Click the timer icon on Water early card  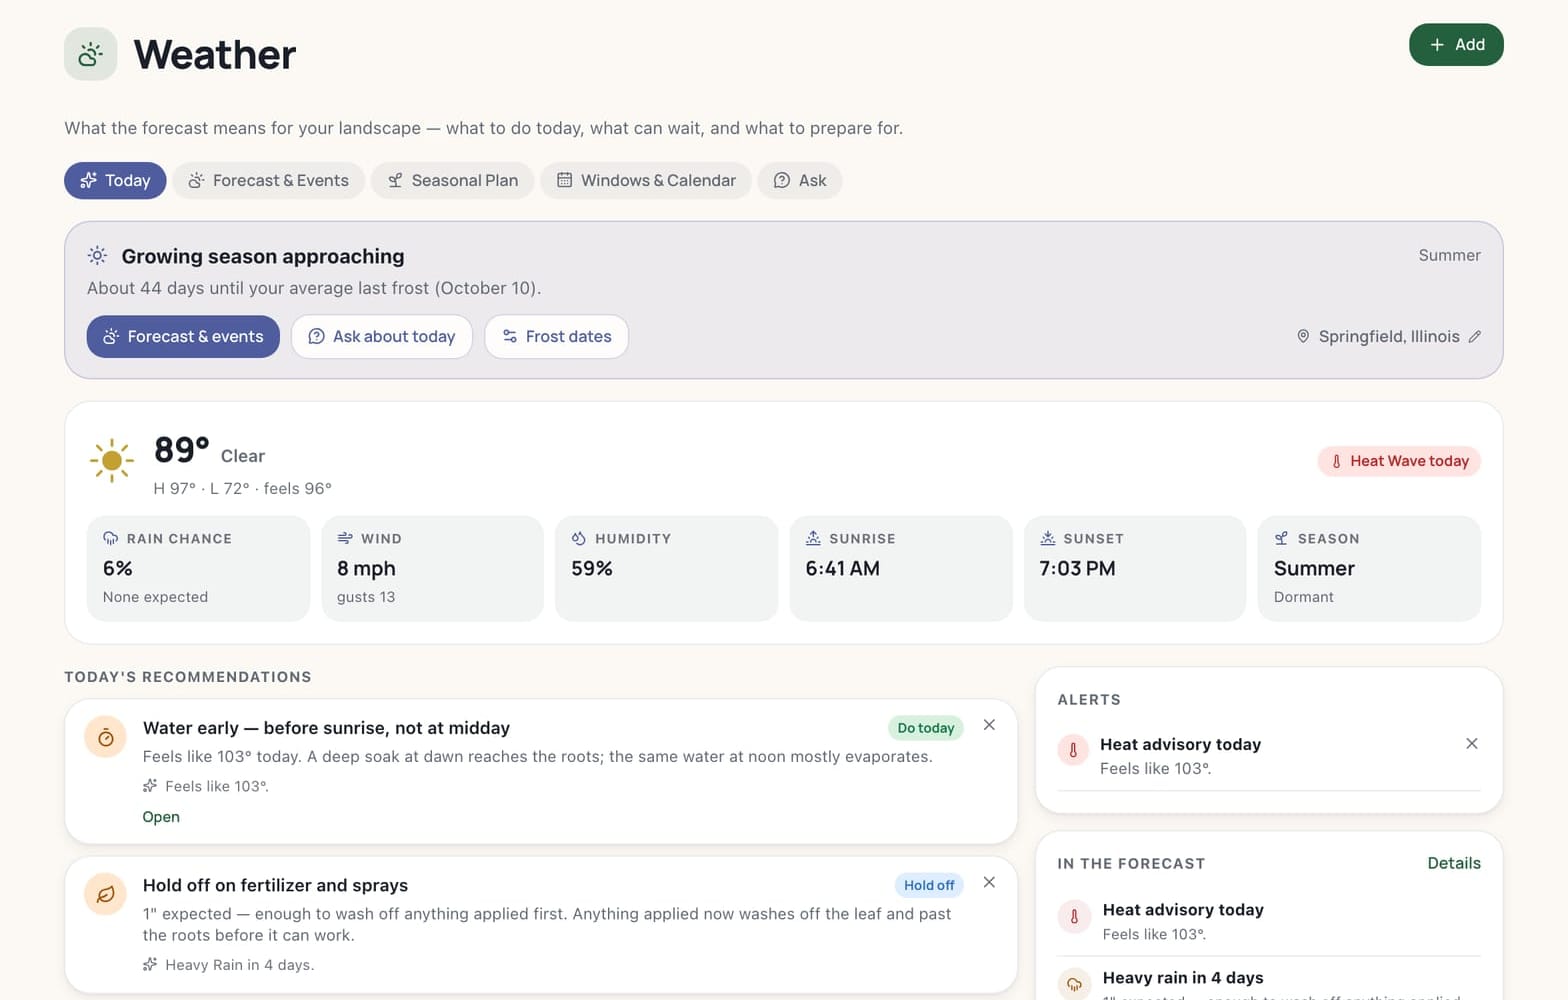click(105, 738)
